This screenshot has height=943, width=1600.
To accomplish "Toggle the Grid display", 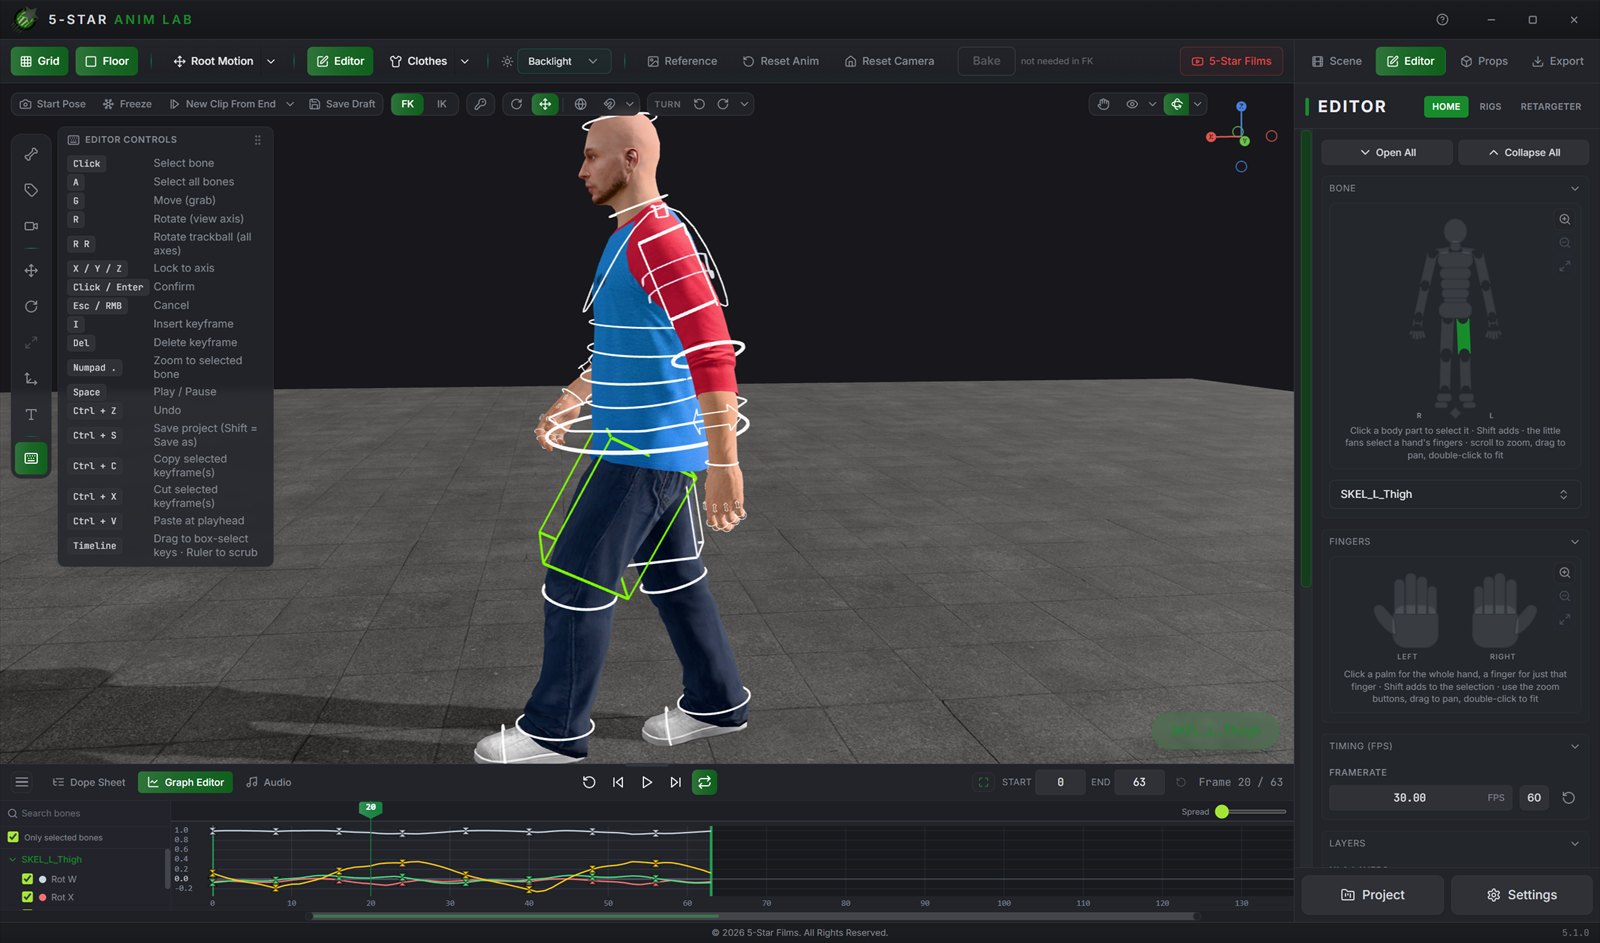I will (40, 61).
